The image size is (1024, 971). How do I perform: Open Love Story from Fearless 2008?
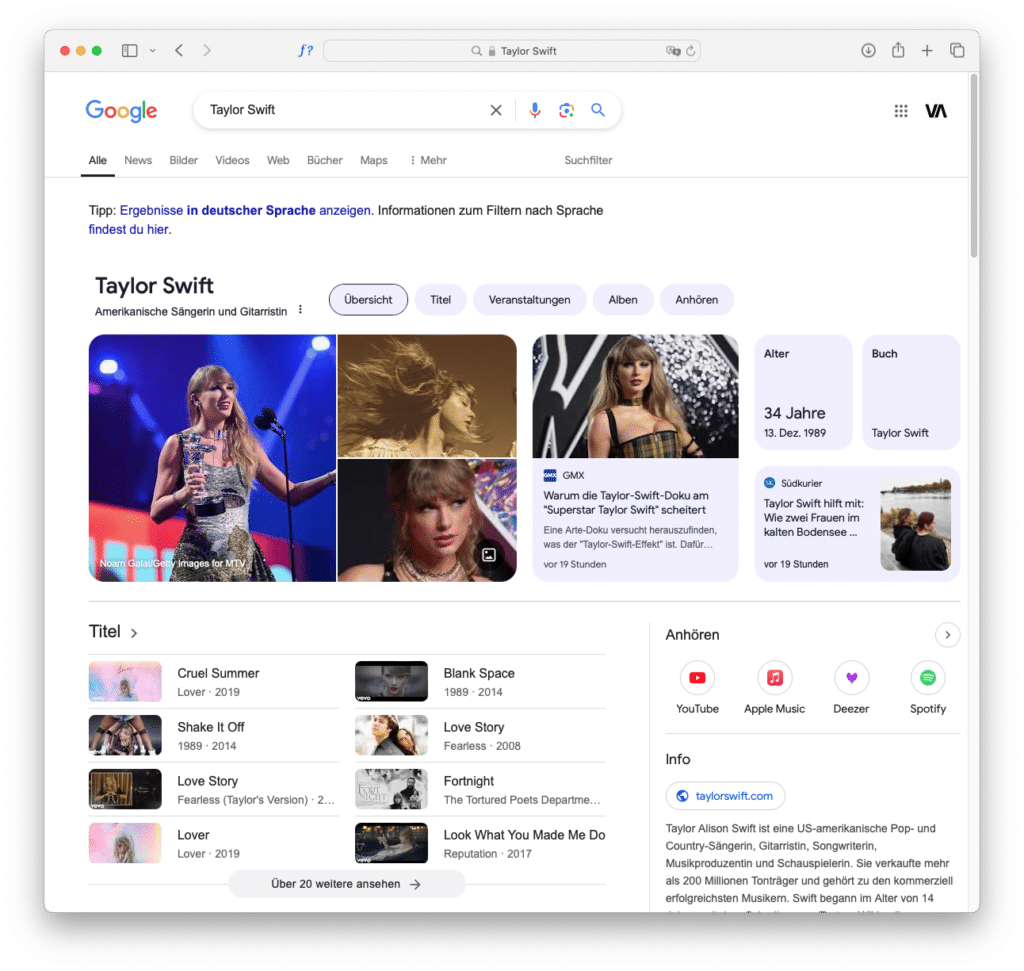point(480,736)
